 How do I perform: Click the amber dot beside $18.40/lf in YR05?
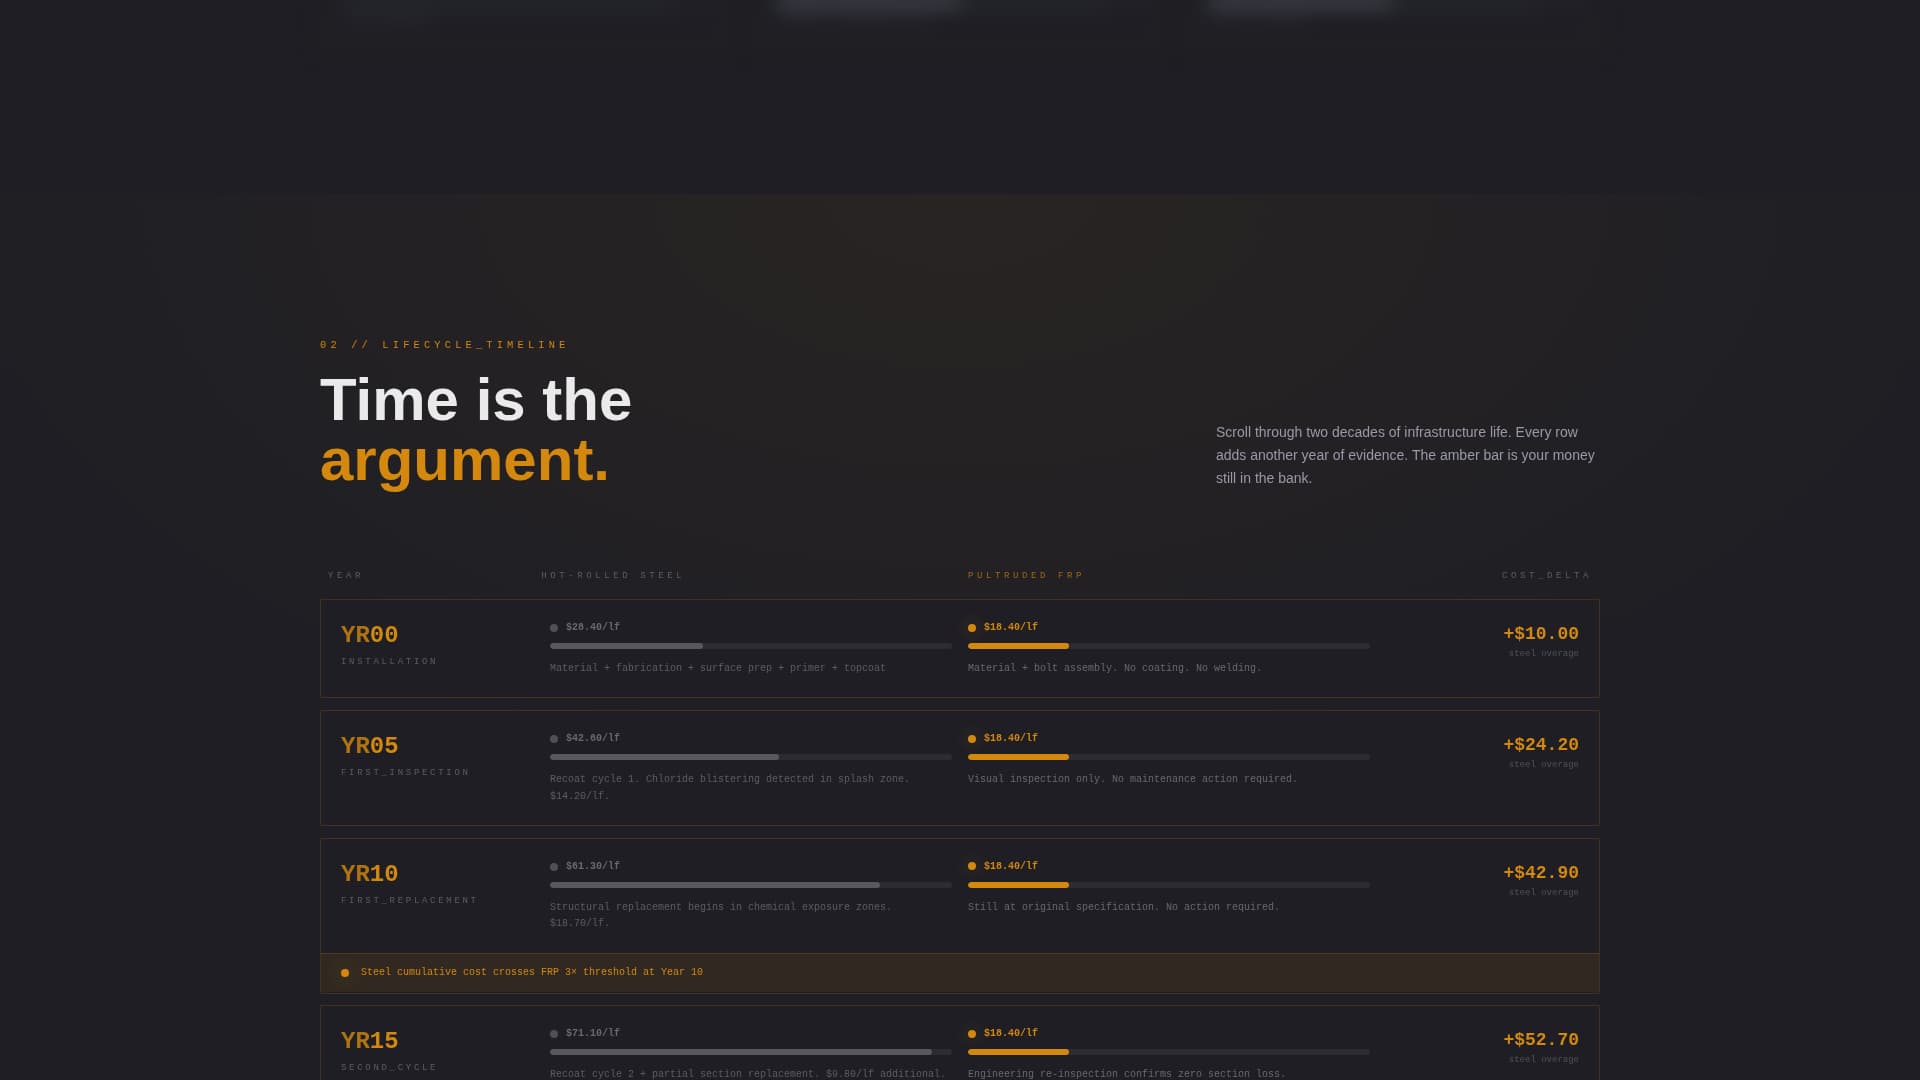pyautogui.click(x=973, y=738)
